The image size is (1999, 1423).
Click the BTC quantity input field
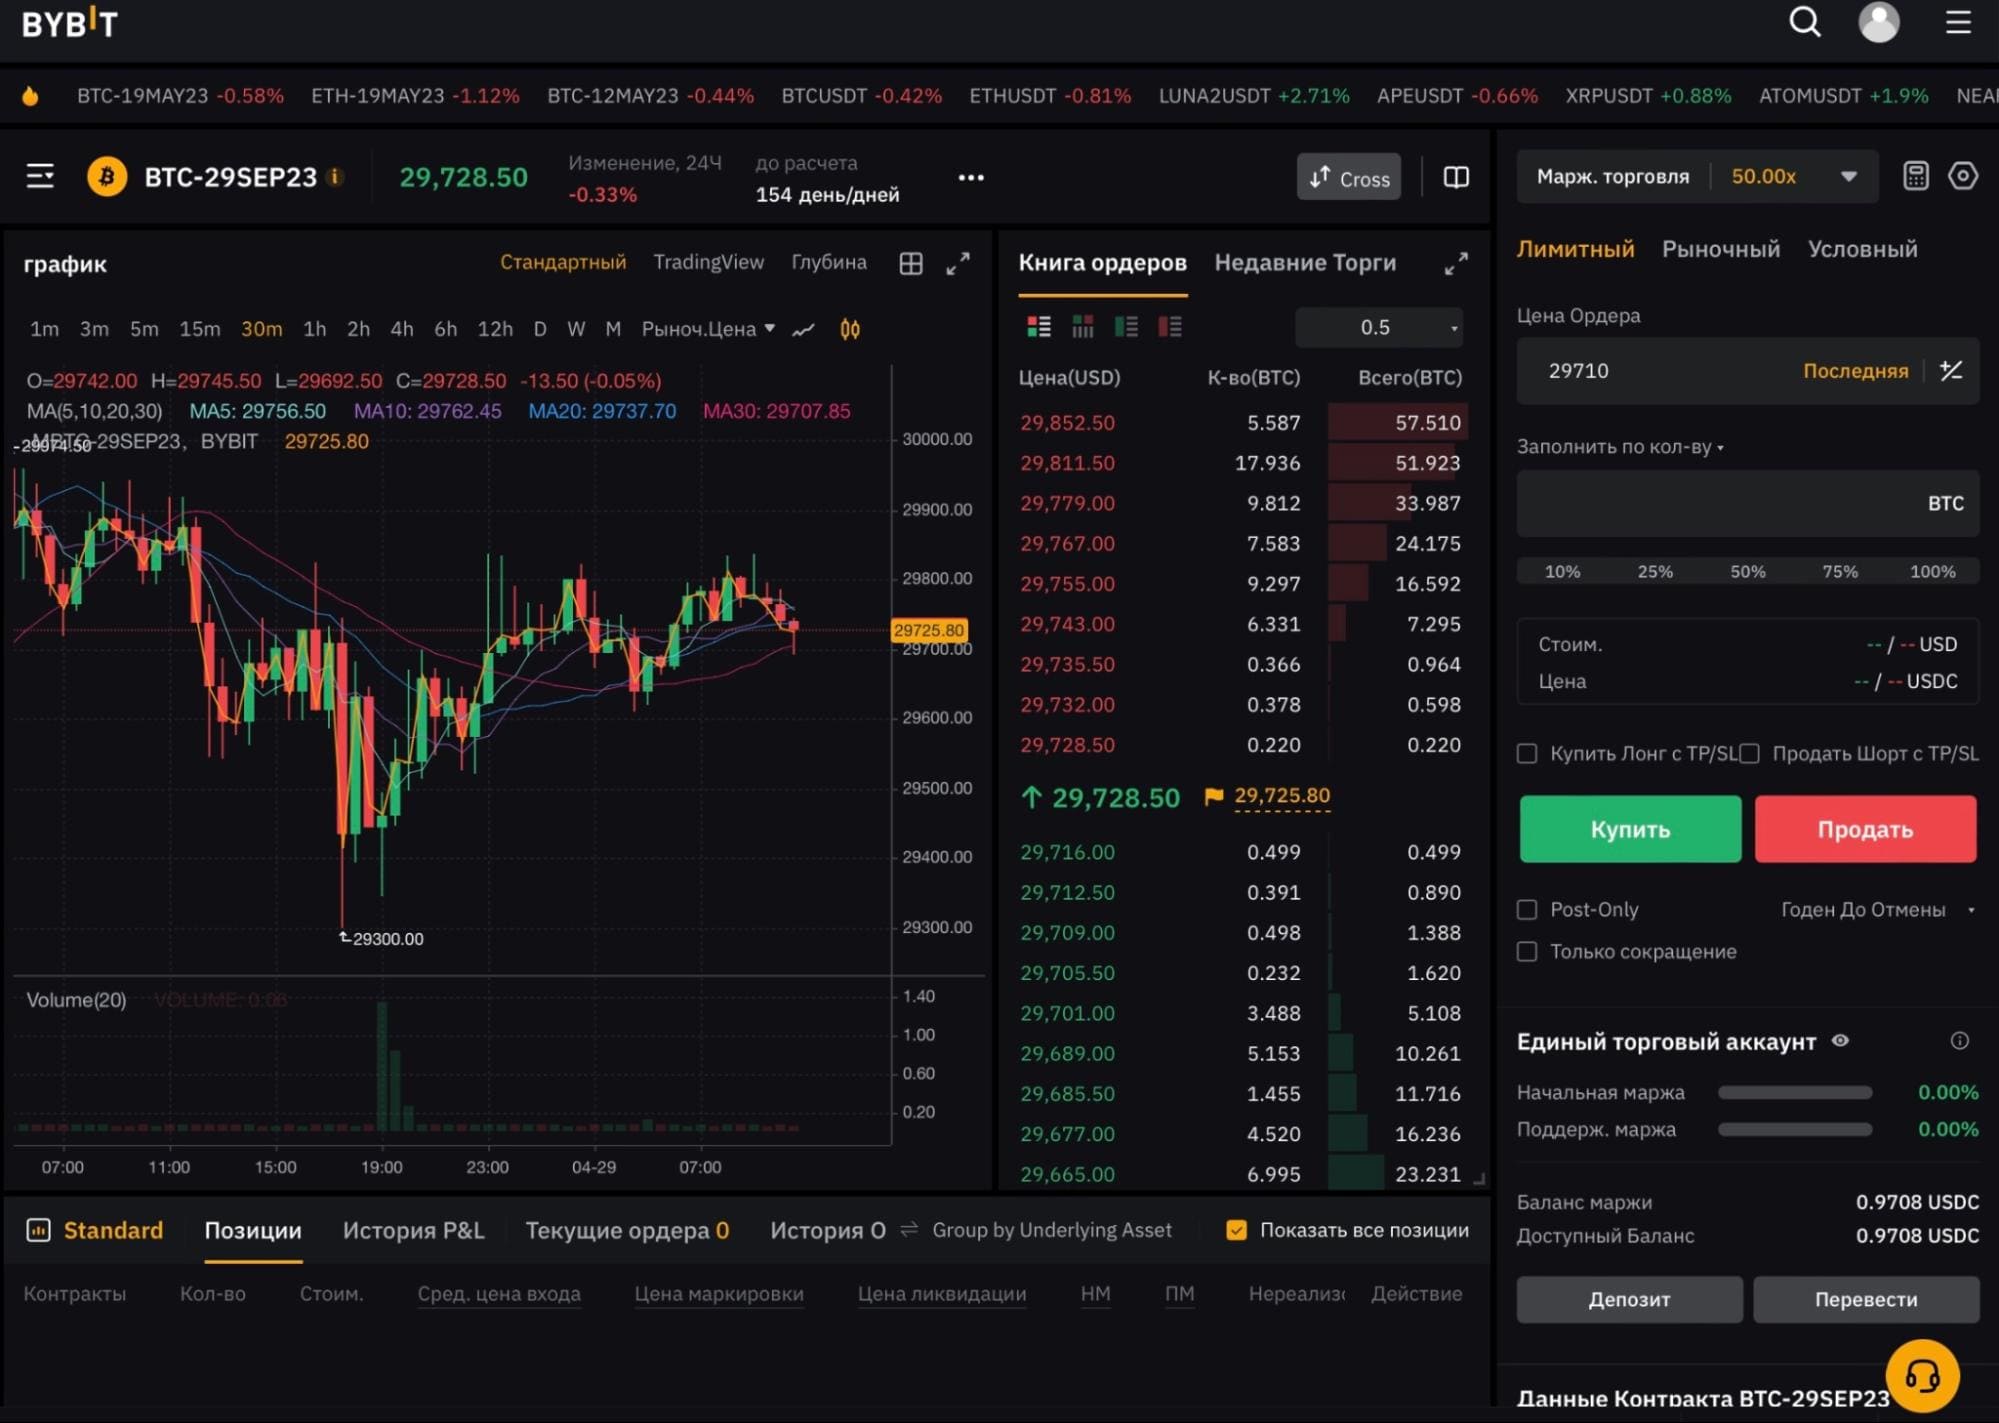[x=1747, y=503]
